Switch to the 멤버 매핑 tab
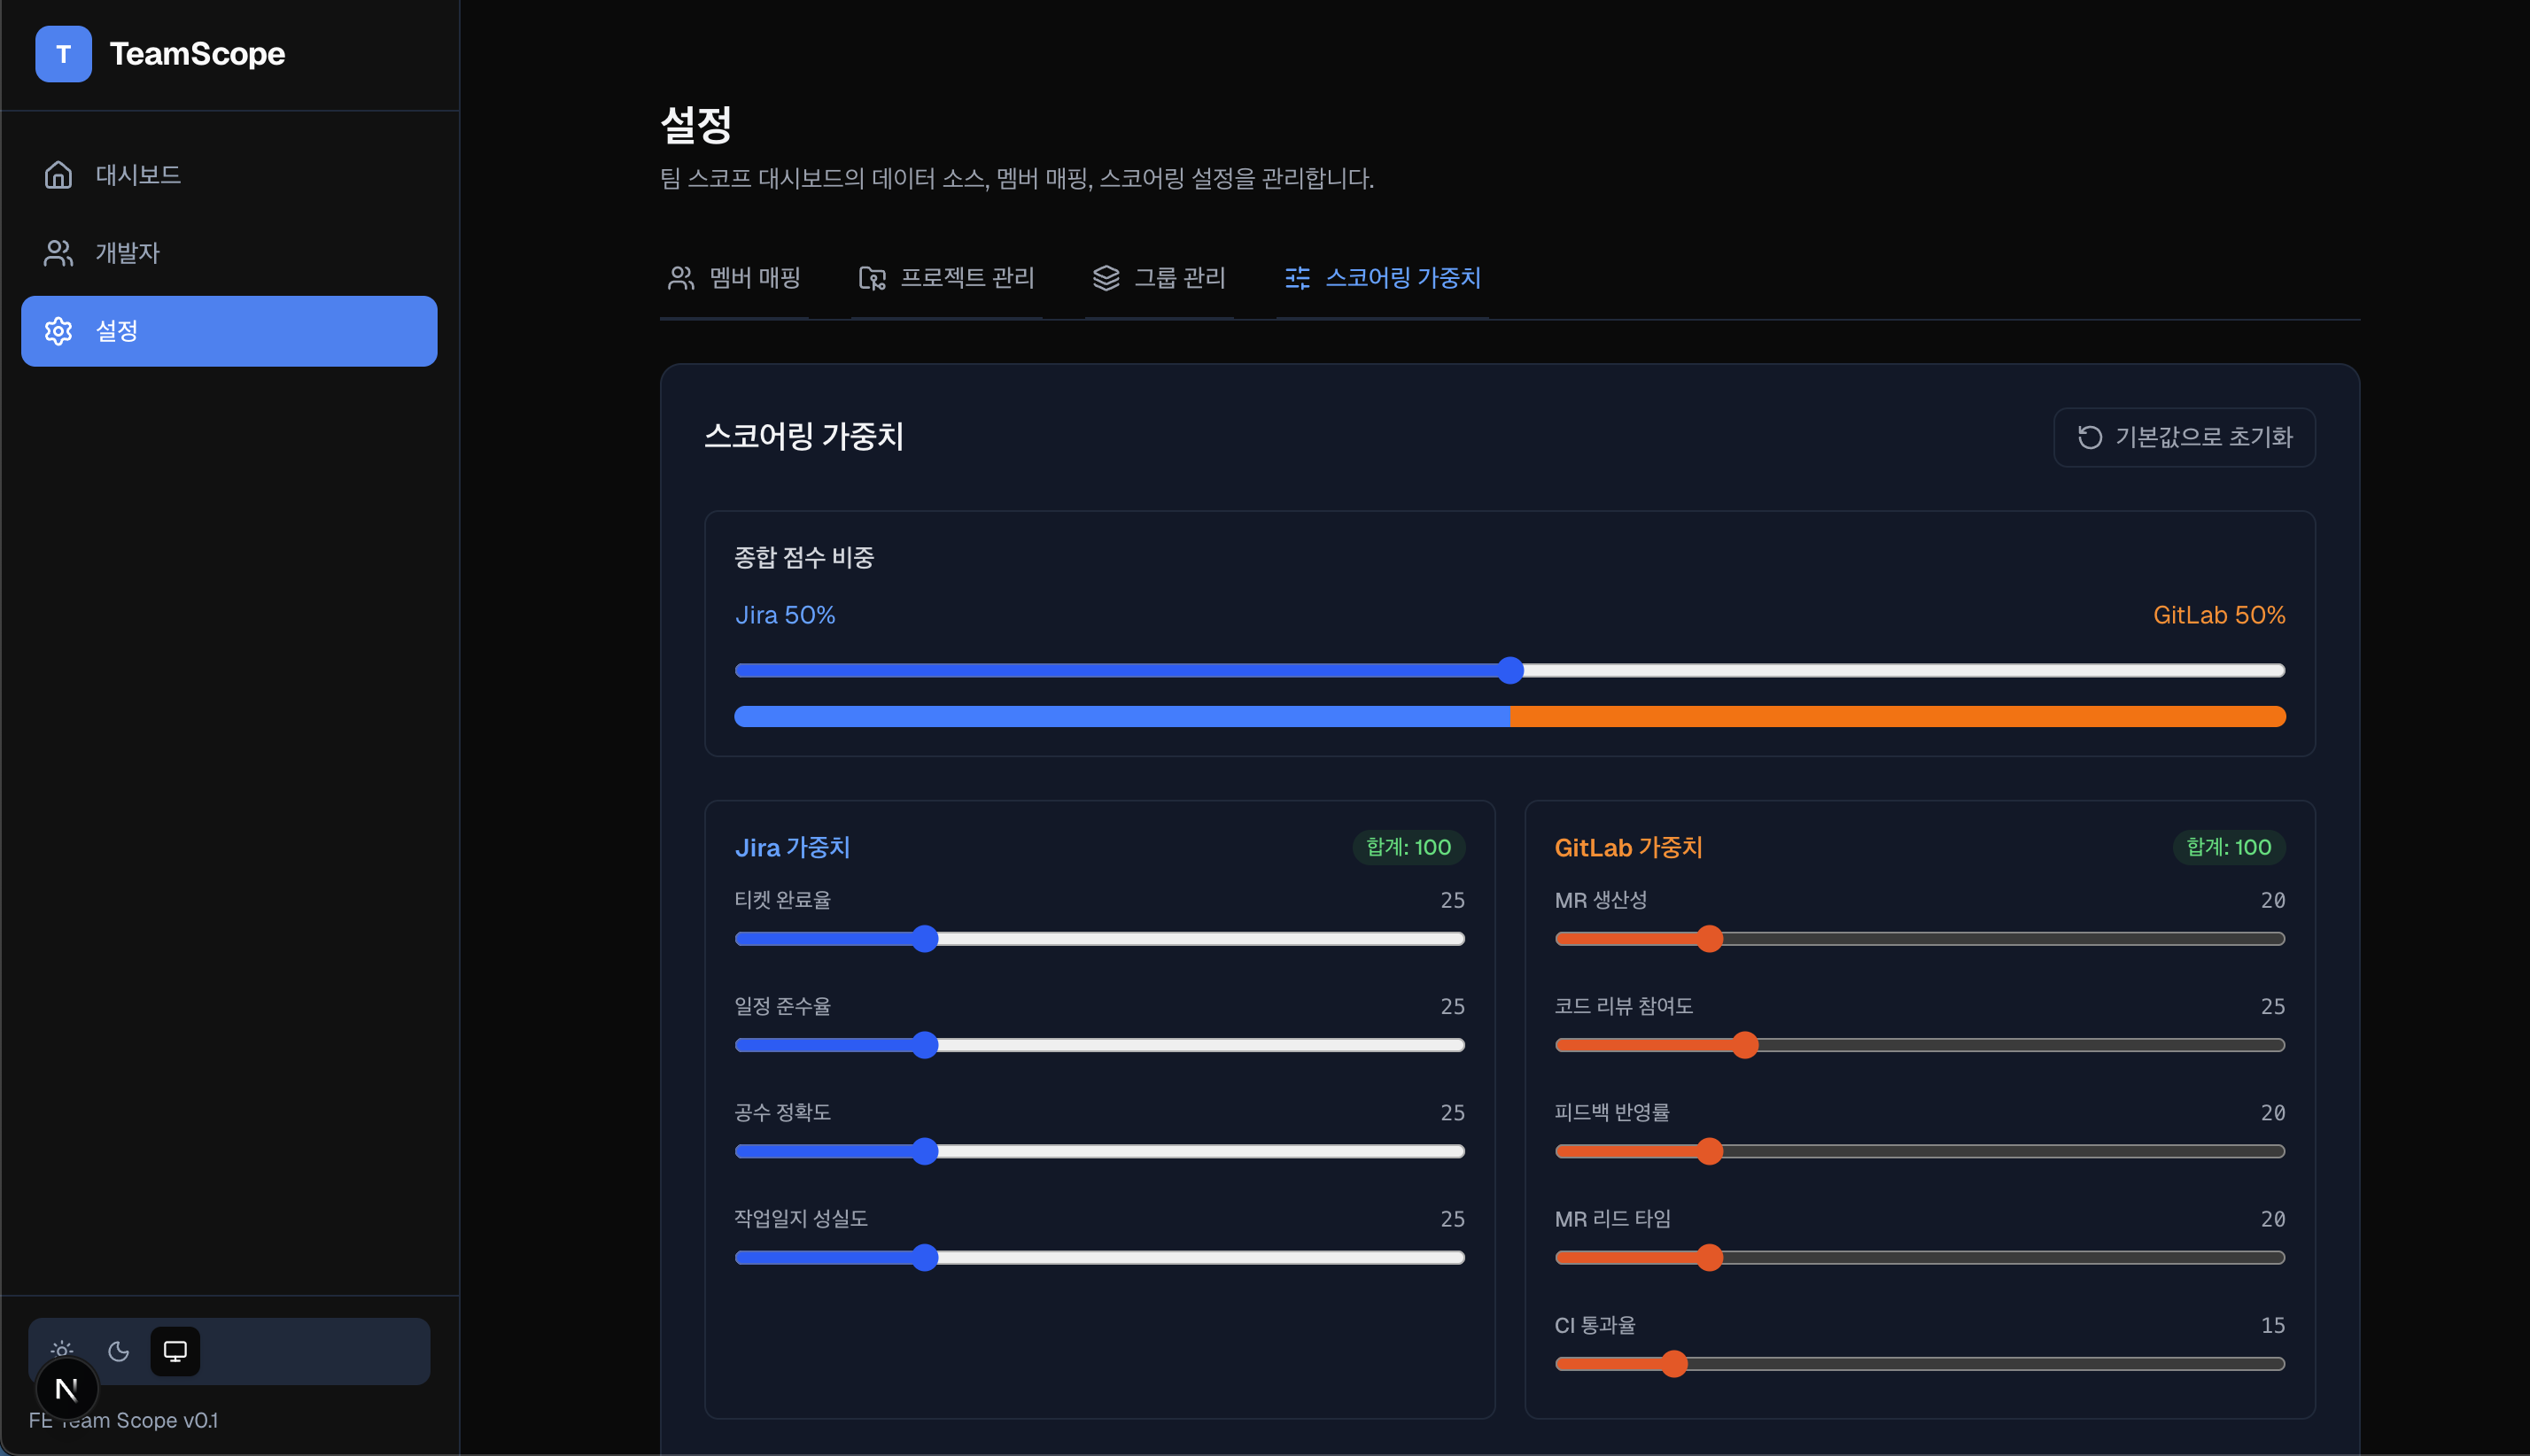 click(x=754, y=278)
